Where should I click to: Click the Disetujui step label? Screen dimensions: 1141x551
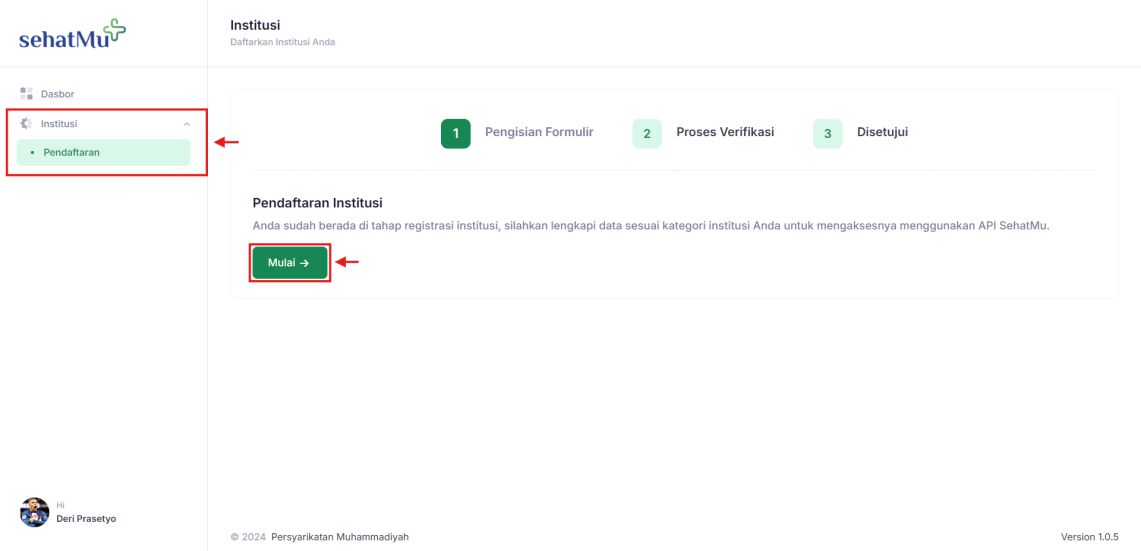[883, 132]
